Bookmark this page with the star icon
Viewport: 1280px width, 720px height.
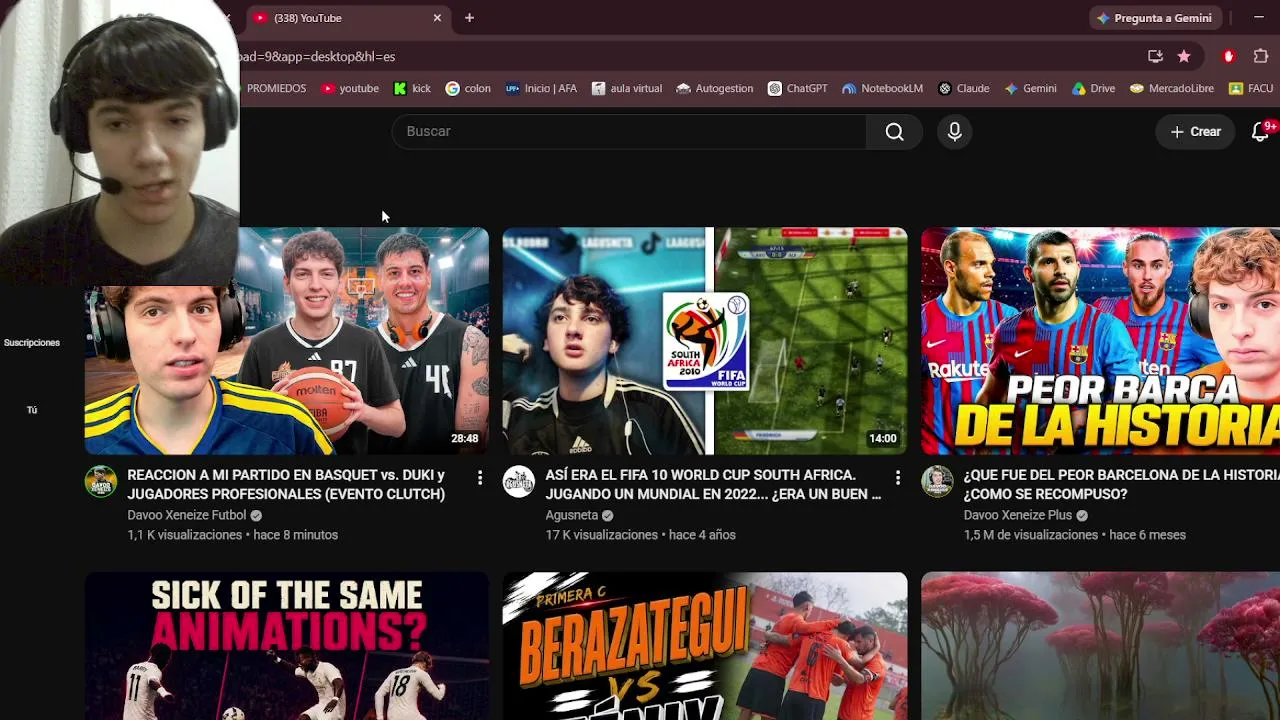tap(1184, 56)
